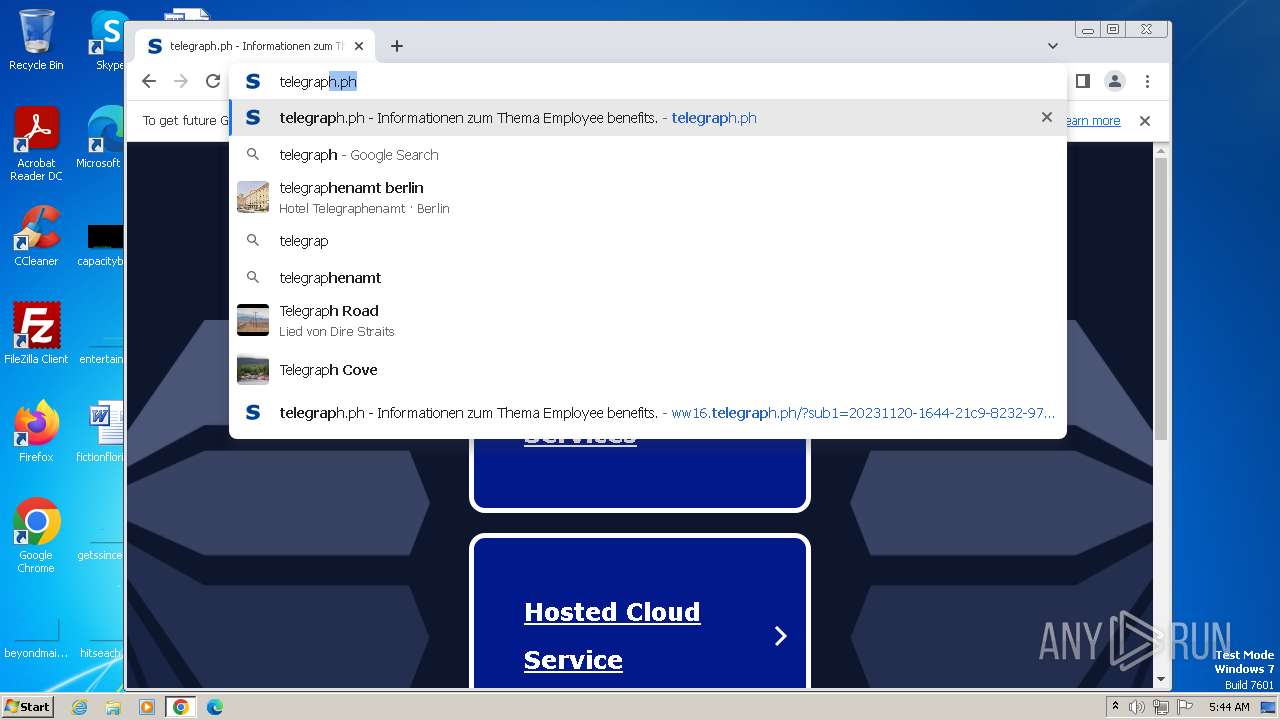Show hidden system tray icons

(1115, 707)
